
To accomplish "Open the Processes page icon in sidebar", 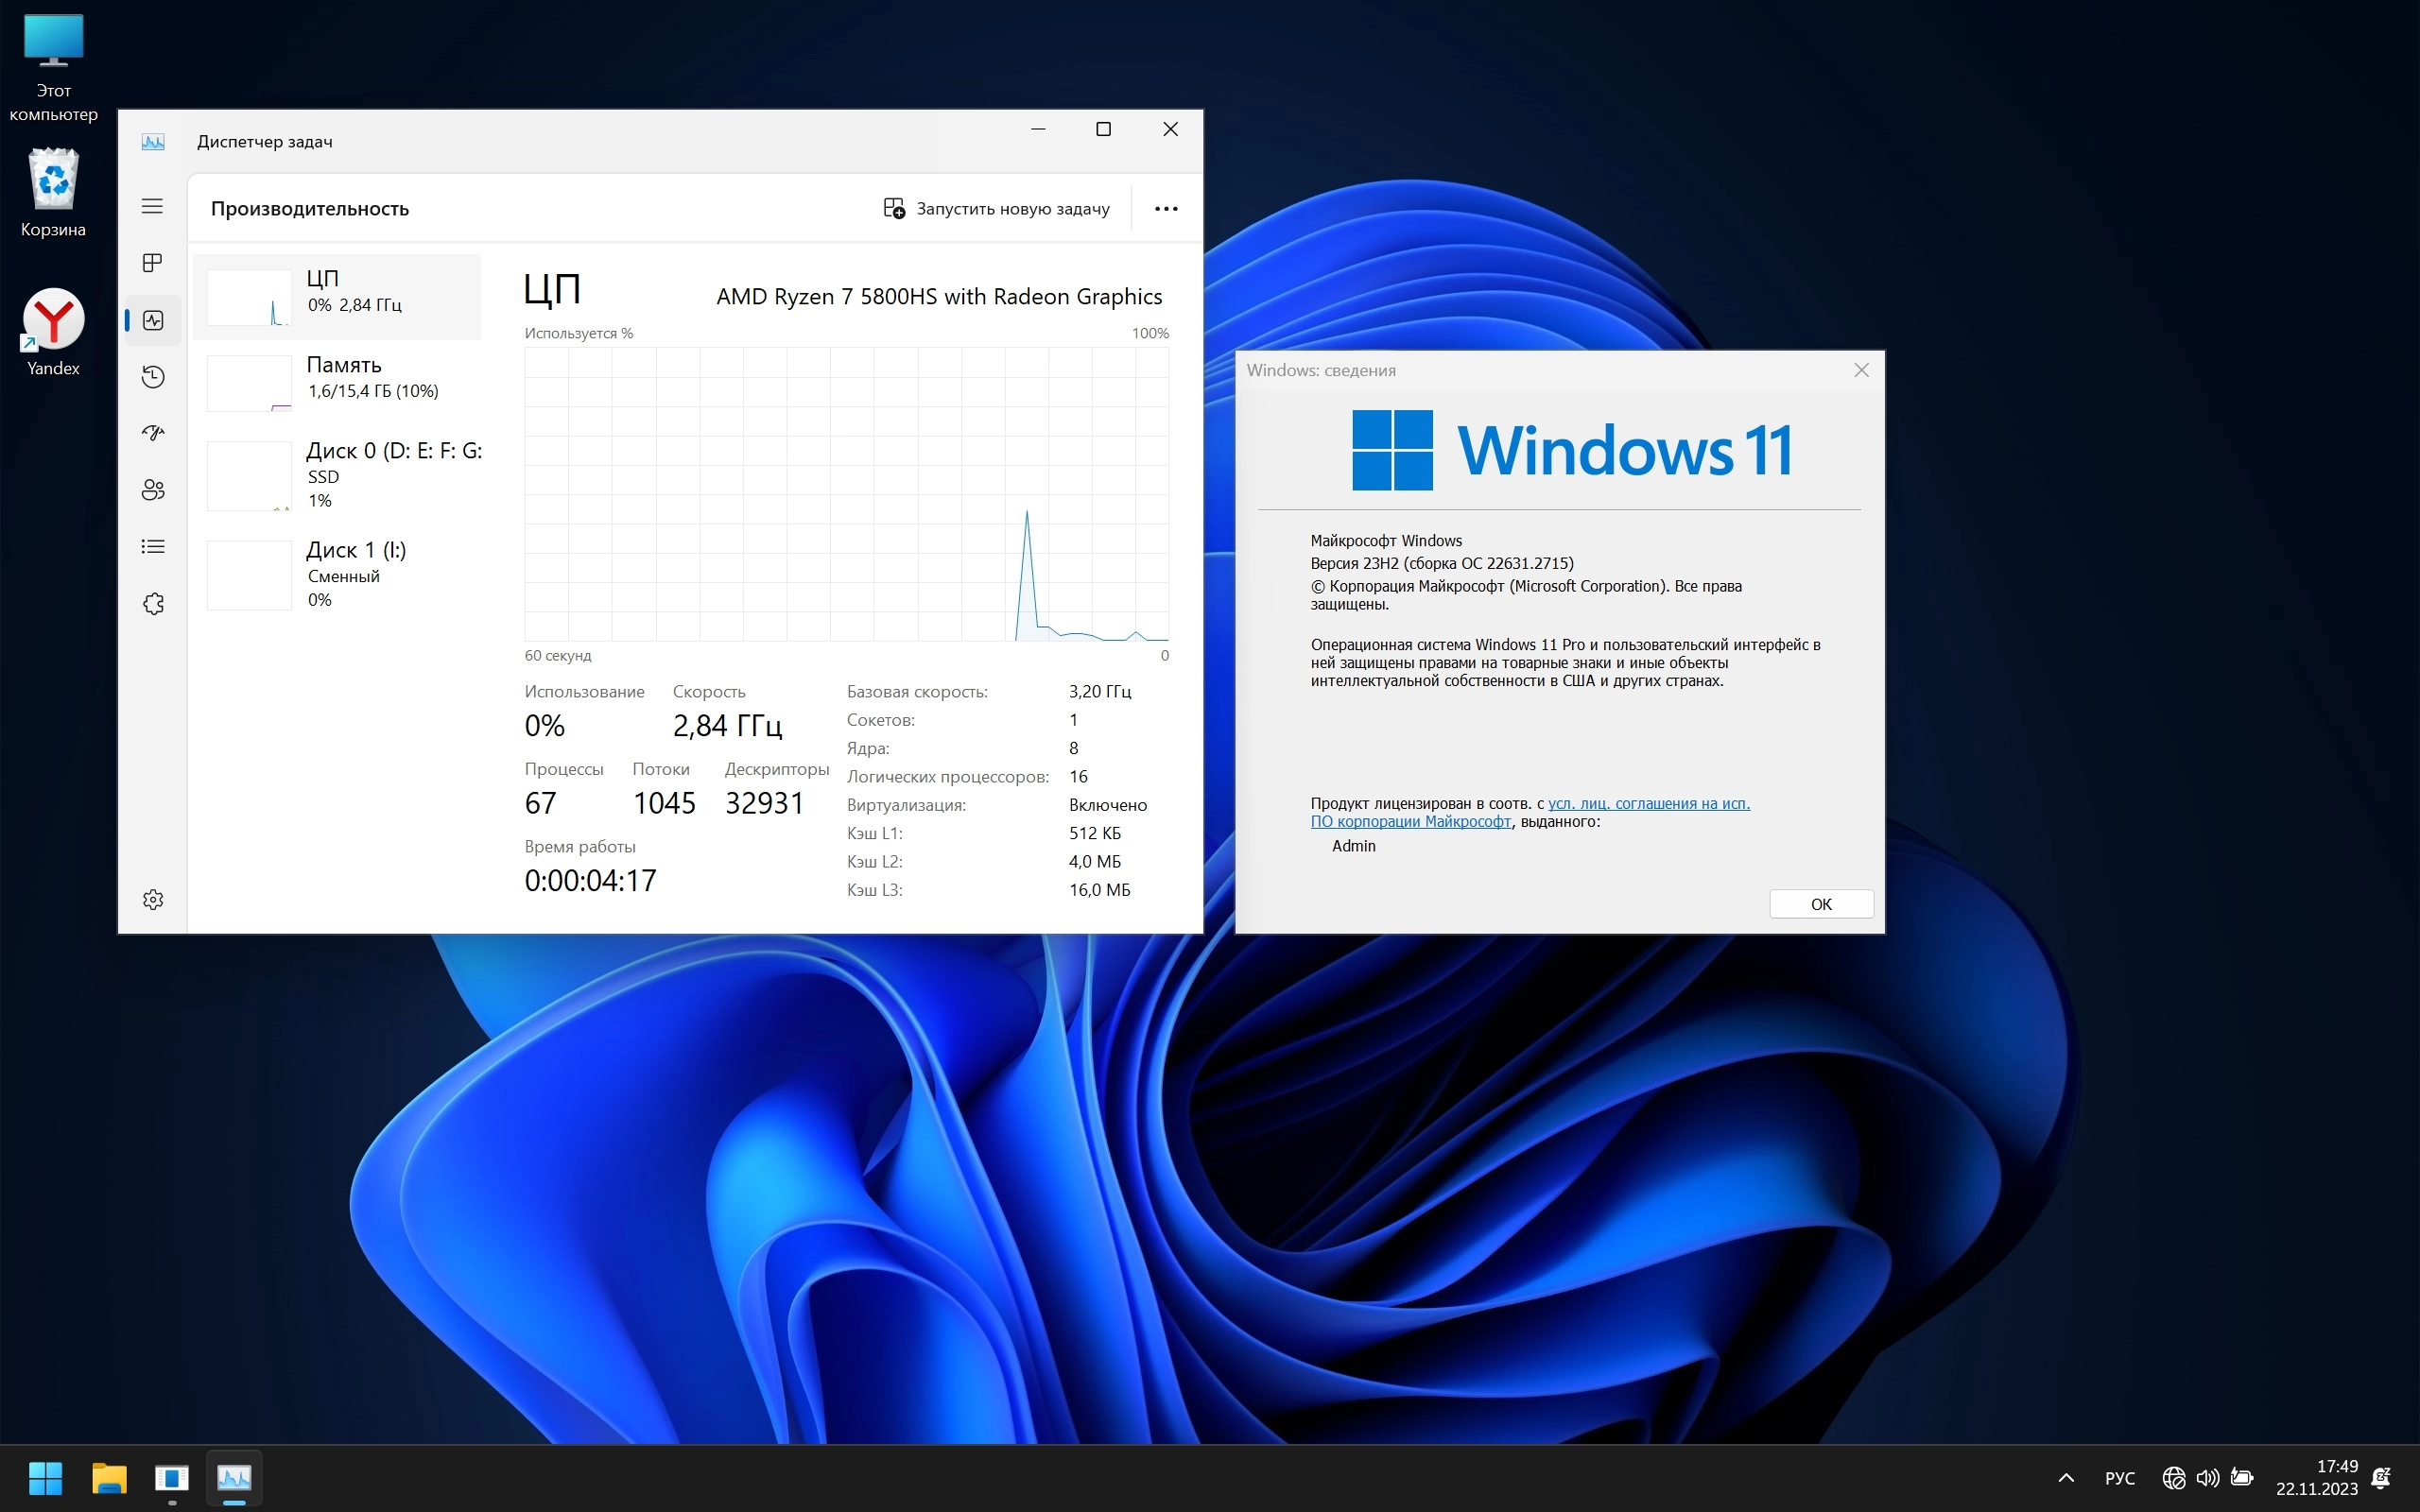I will coord(152,263).
